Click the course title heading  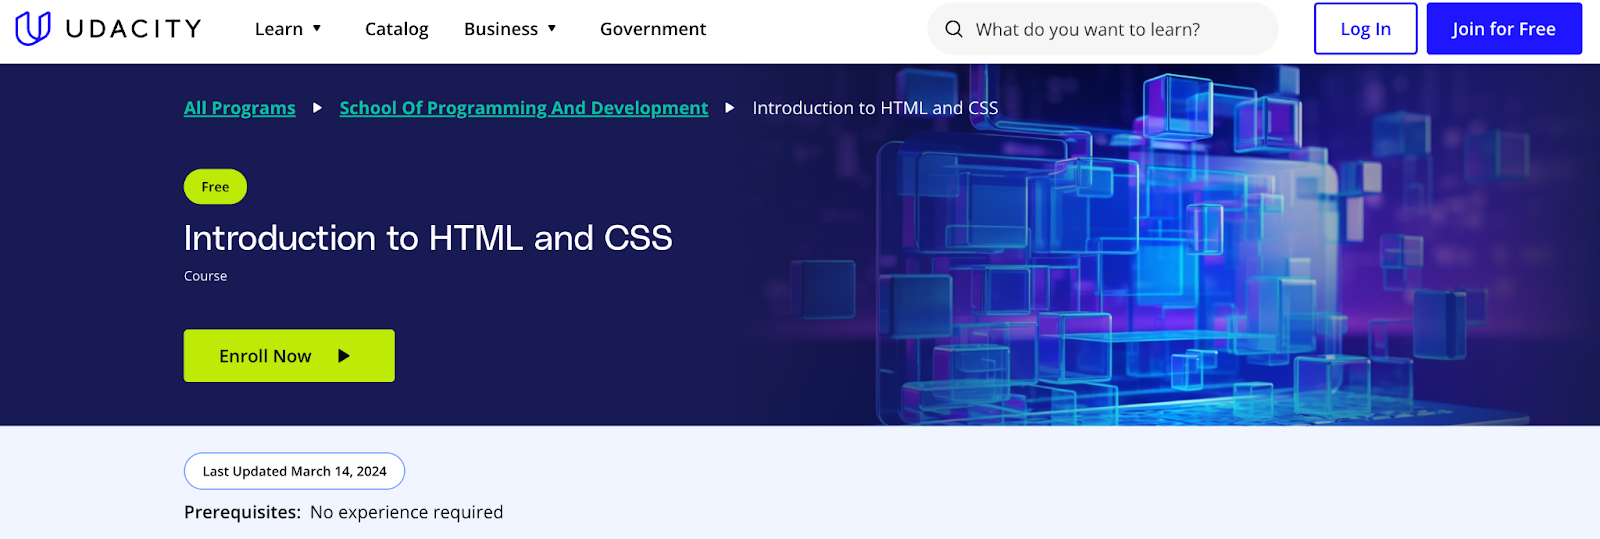tap(428, 238)
